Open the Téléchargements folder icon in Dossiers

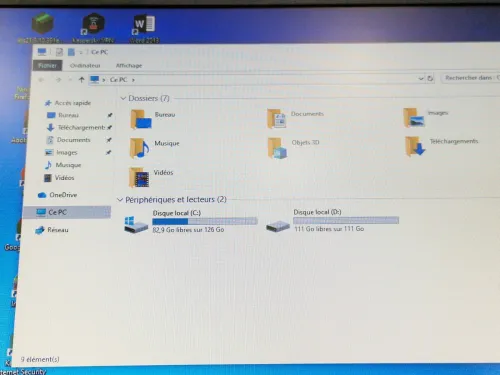pos(415,146)
